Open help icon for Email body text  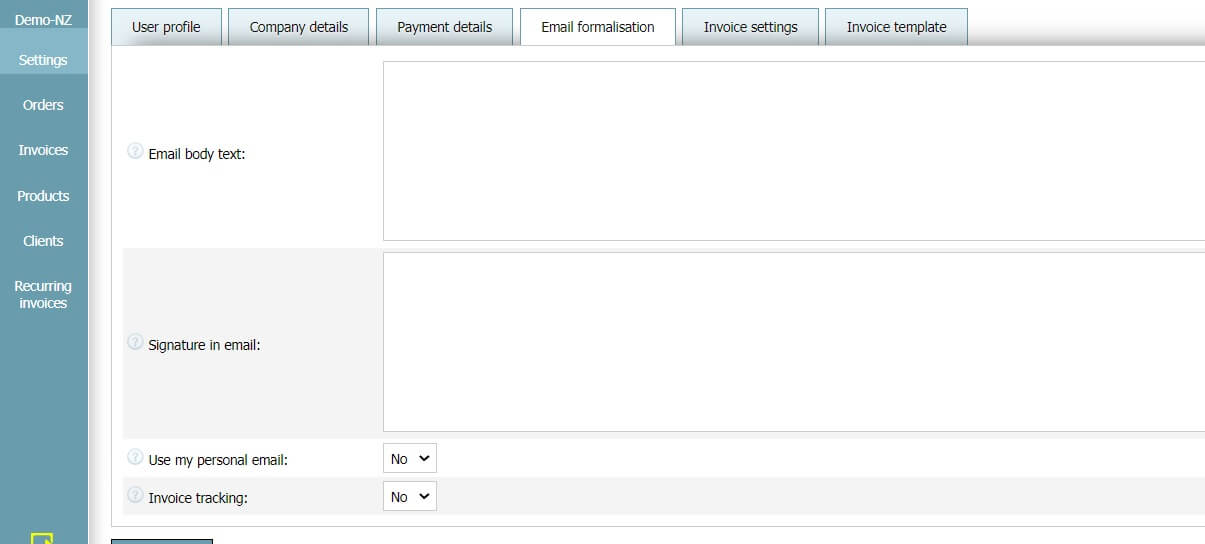(135, 152)
